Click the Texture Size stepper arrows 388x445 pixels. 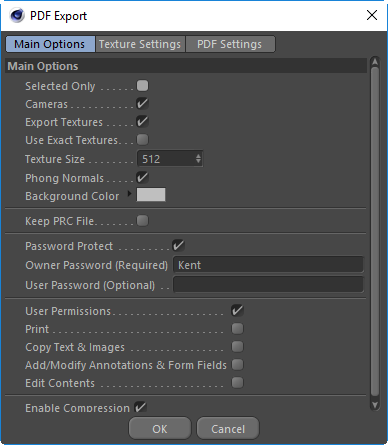(198, 159)
